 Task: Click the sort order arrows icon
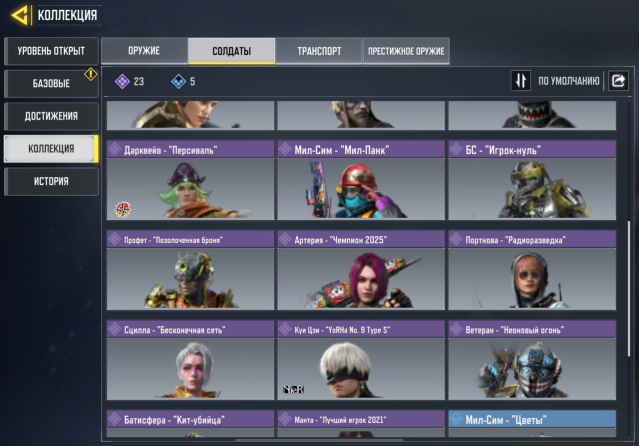520,81
